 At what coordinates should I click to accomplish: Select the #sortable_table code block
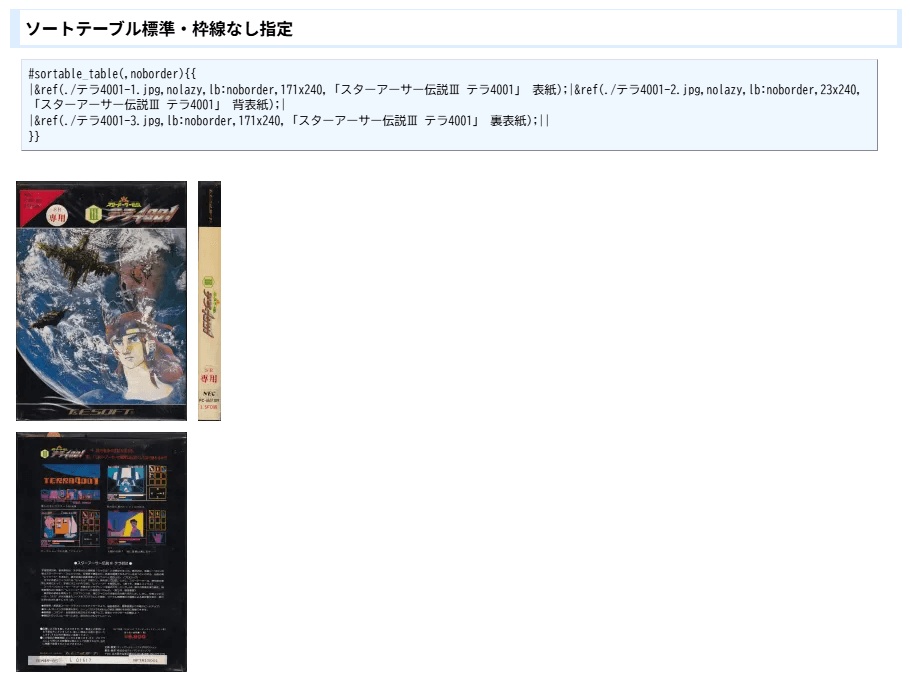(x=450, y=104)
